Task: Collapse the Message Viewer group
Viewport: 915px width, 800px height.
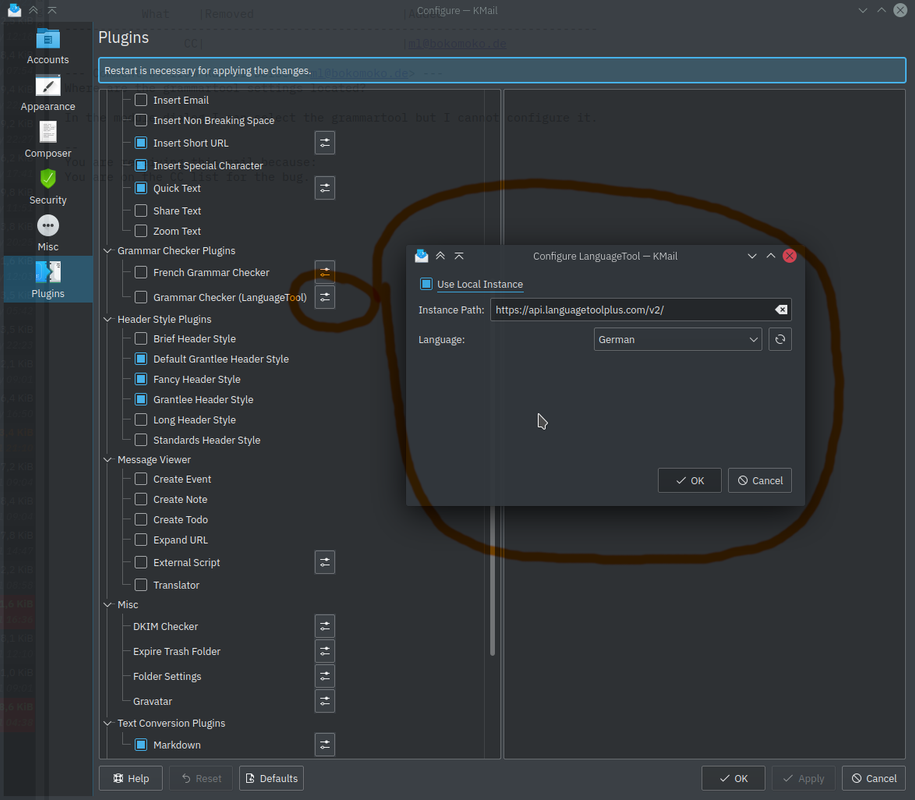Action: [x=107, y=460]
